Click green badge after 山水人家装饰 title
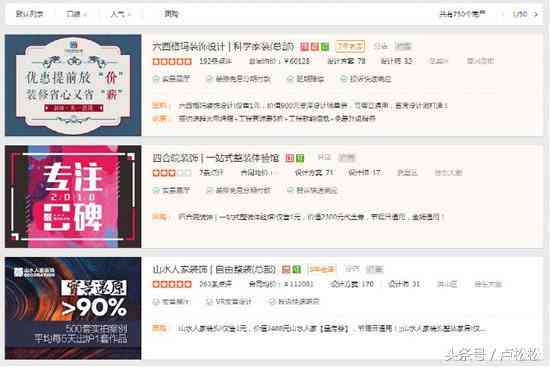The height and width of the screenshot is (367, 550). point(297,269)
